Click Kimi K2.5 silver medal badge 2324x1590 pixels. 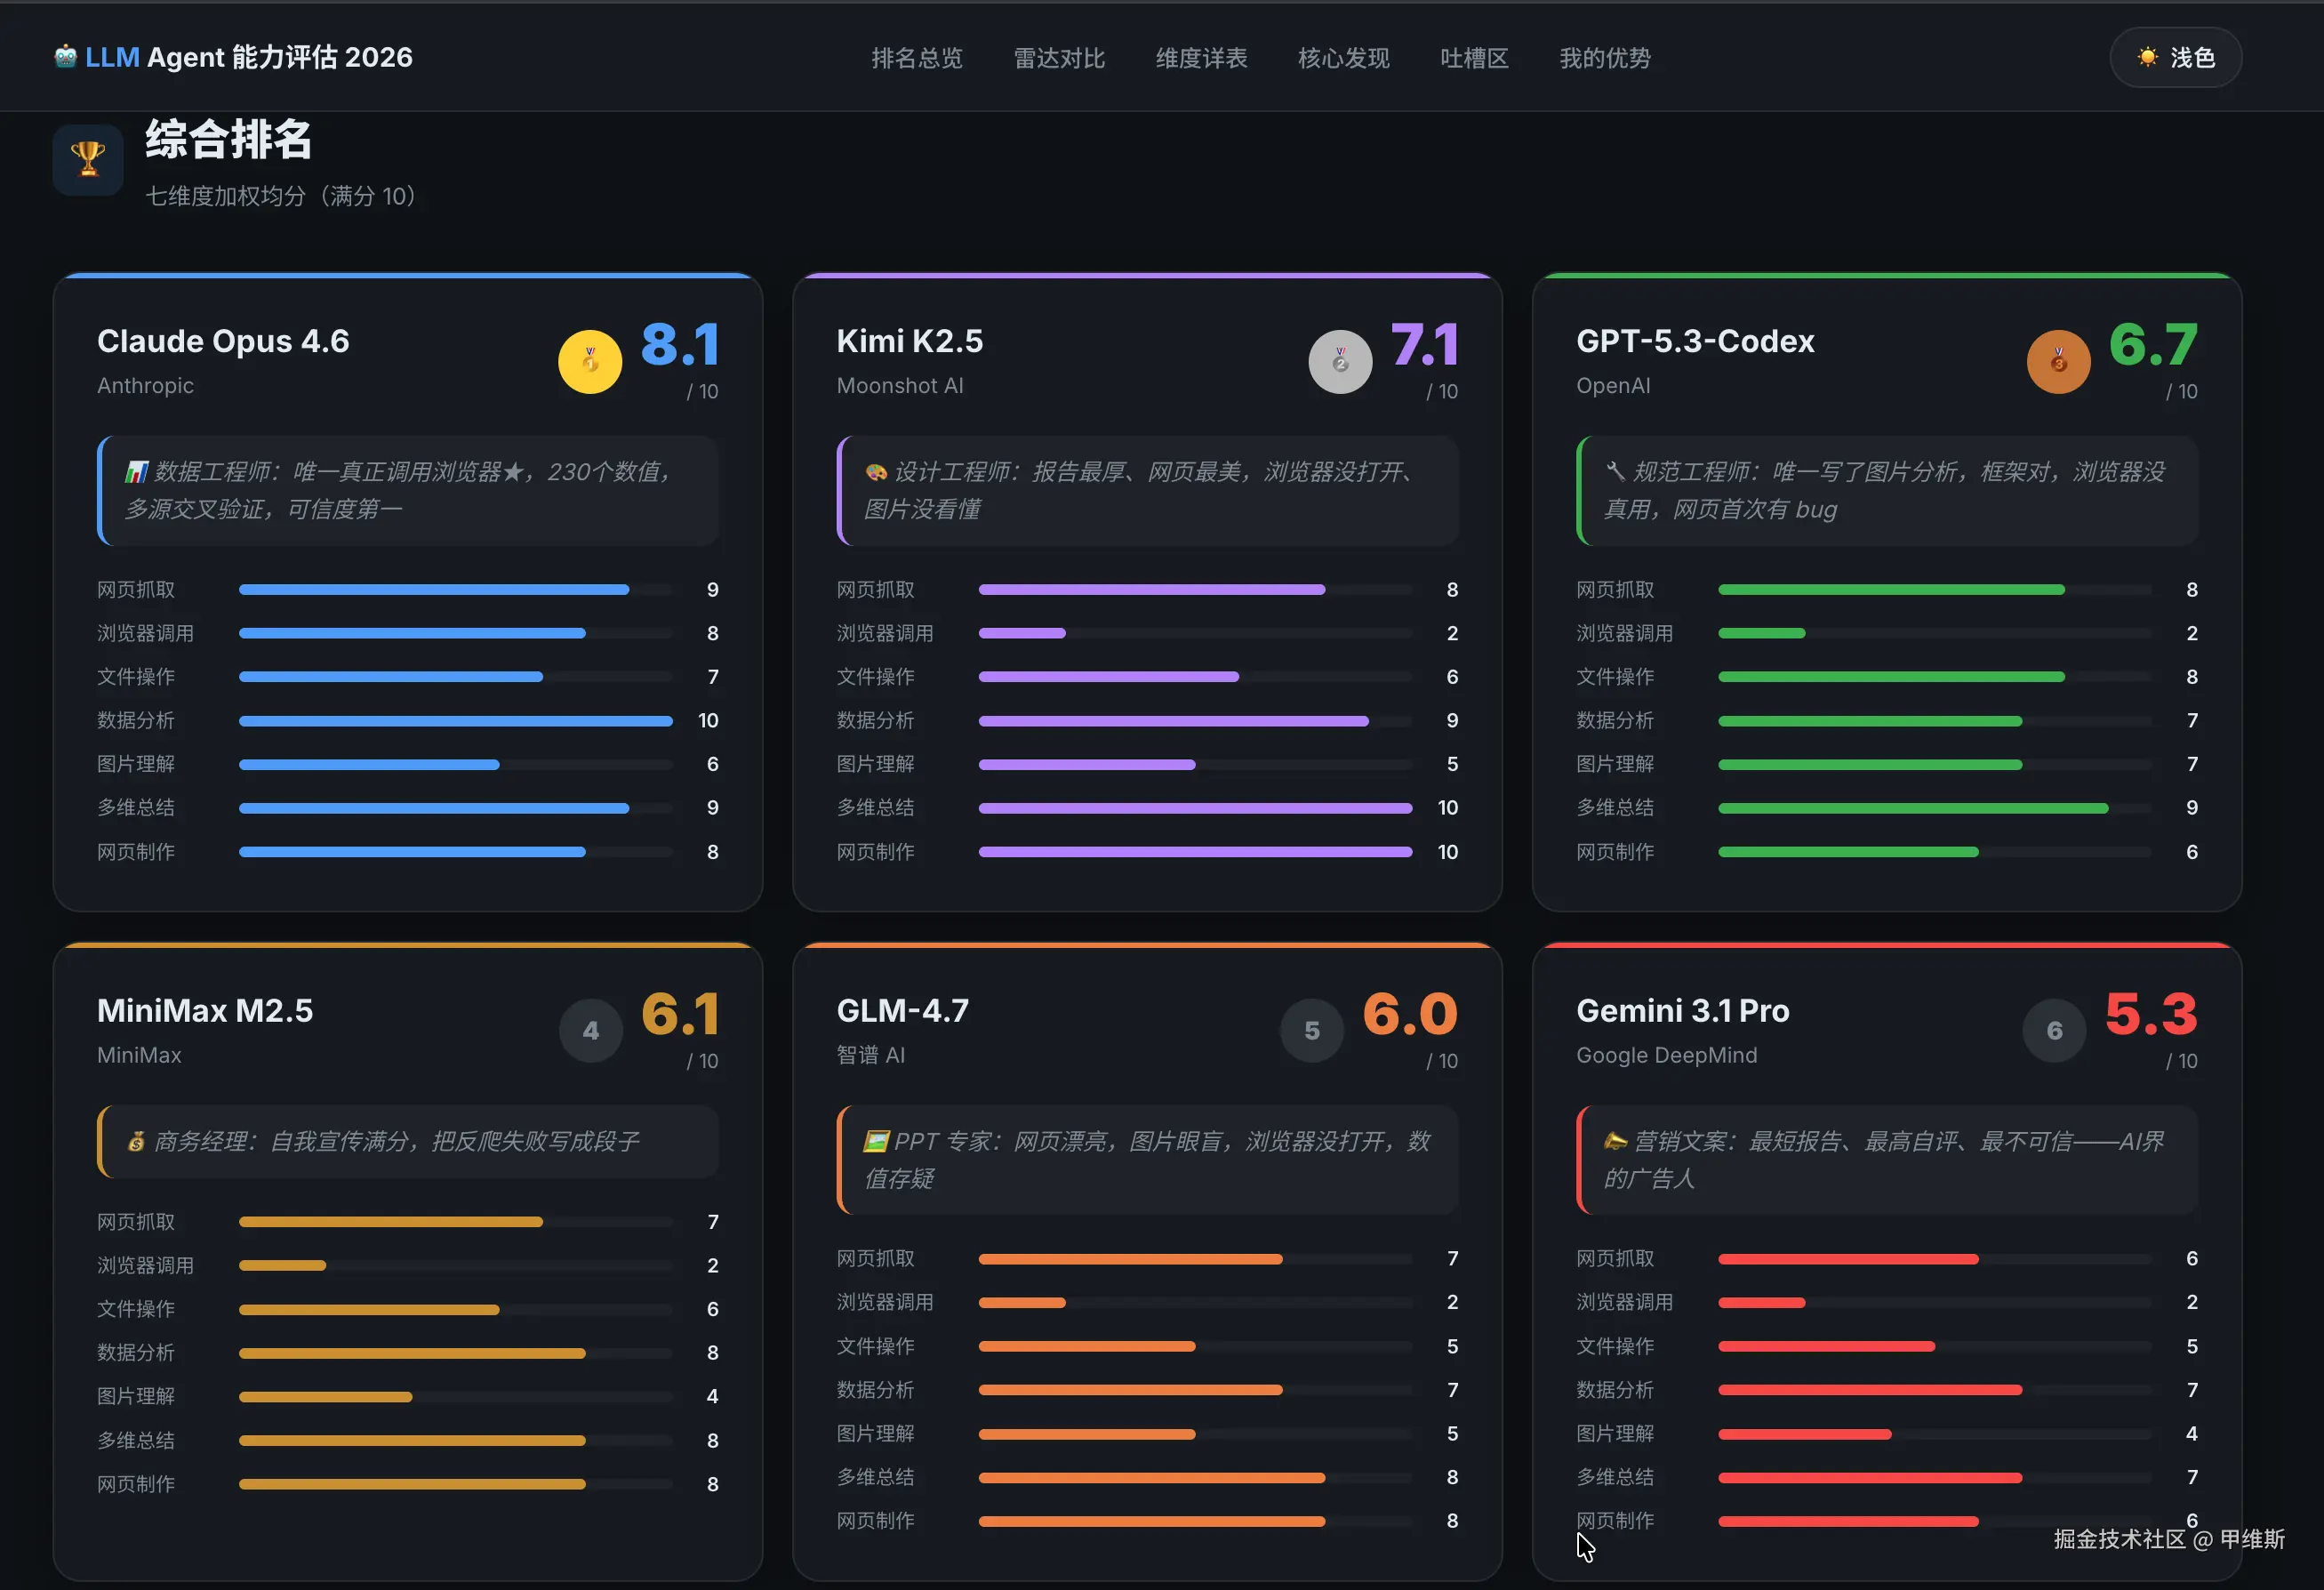pos(1340,361)
